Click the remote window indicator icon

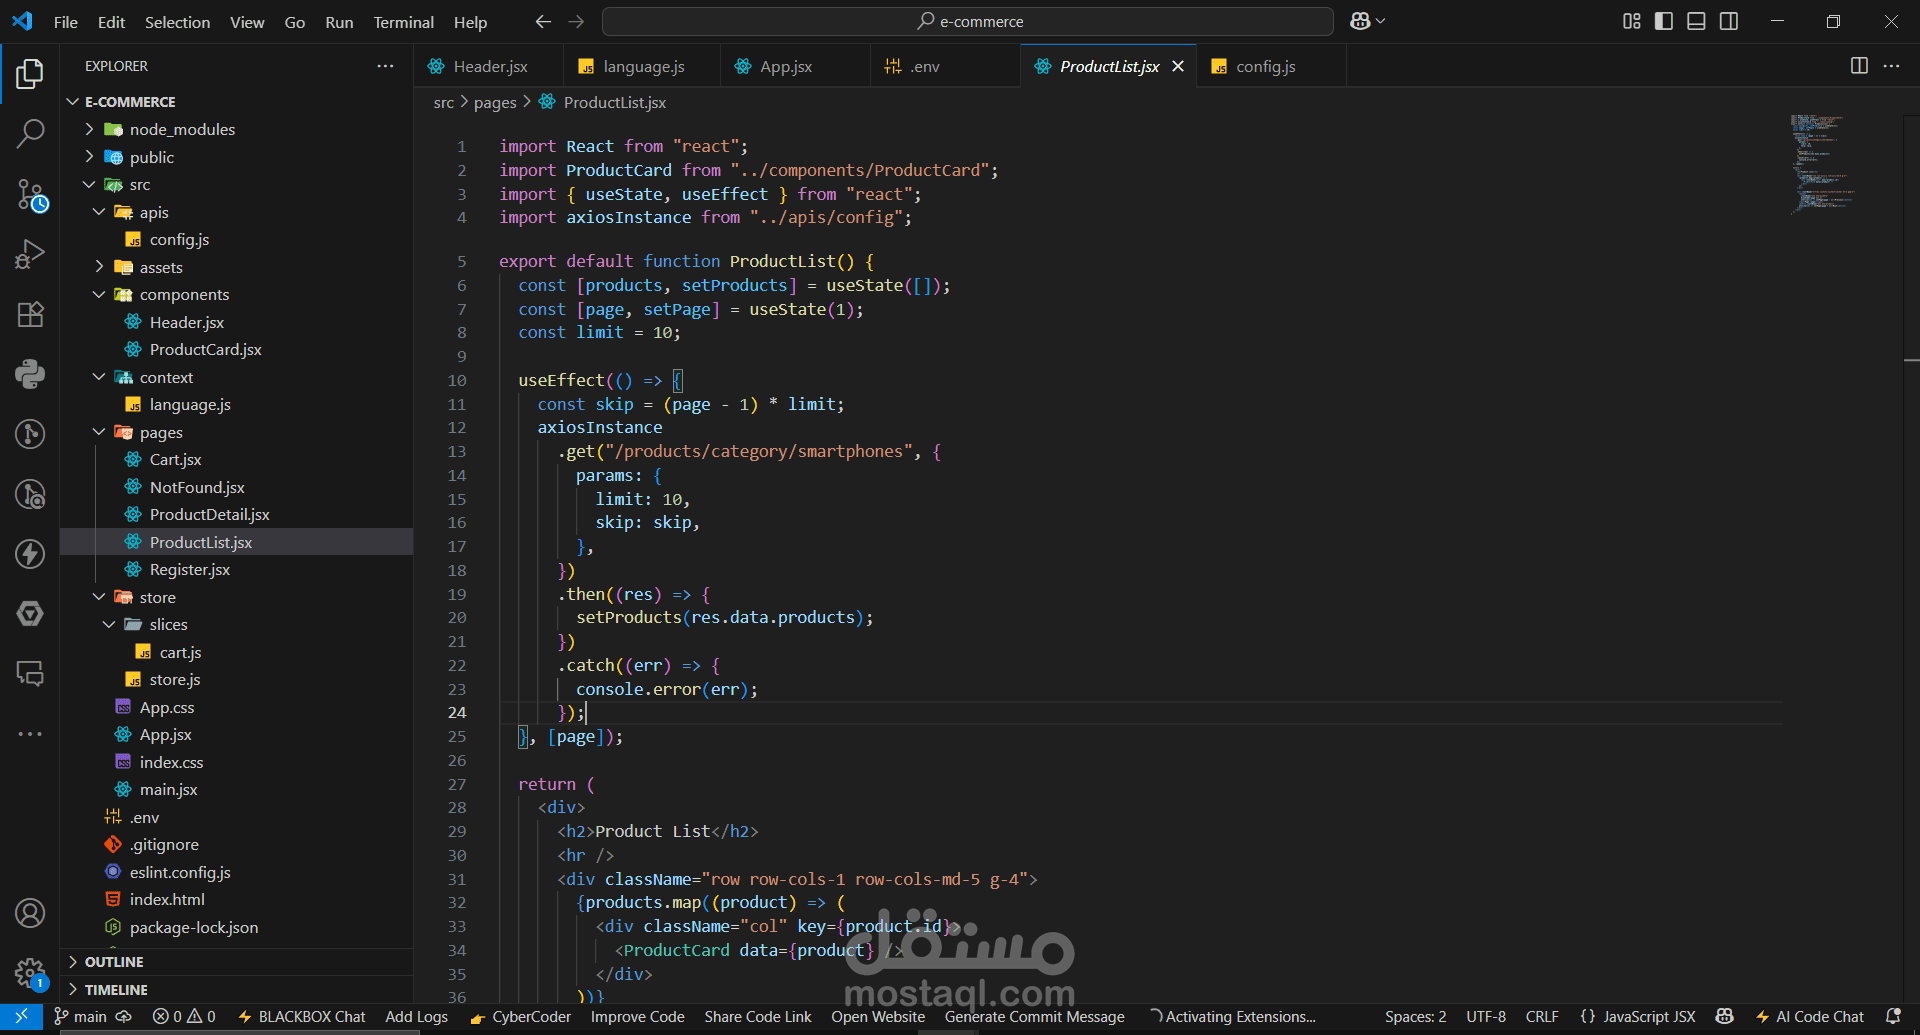tap(21, 1016)
